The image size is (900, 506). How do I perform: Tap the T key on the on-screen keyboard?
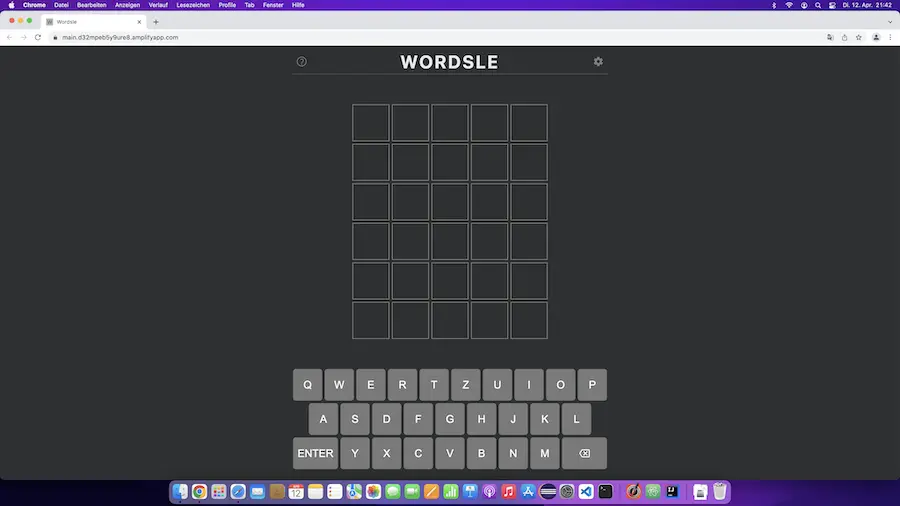434,385
